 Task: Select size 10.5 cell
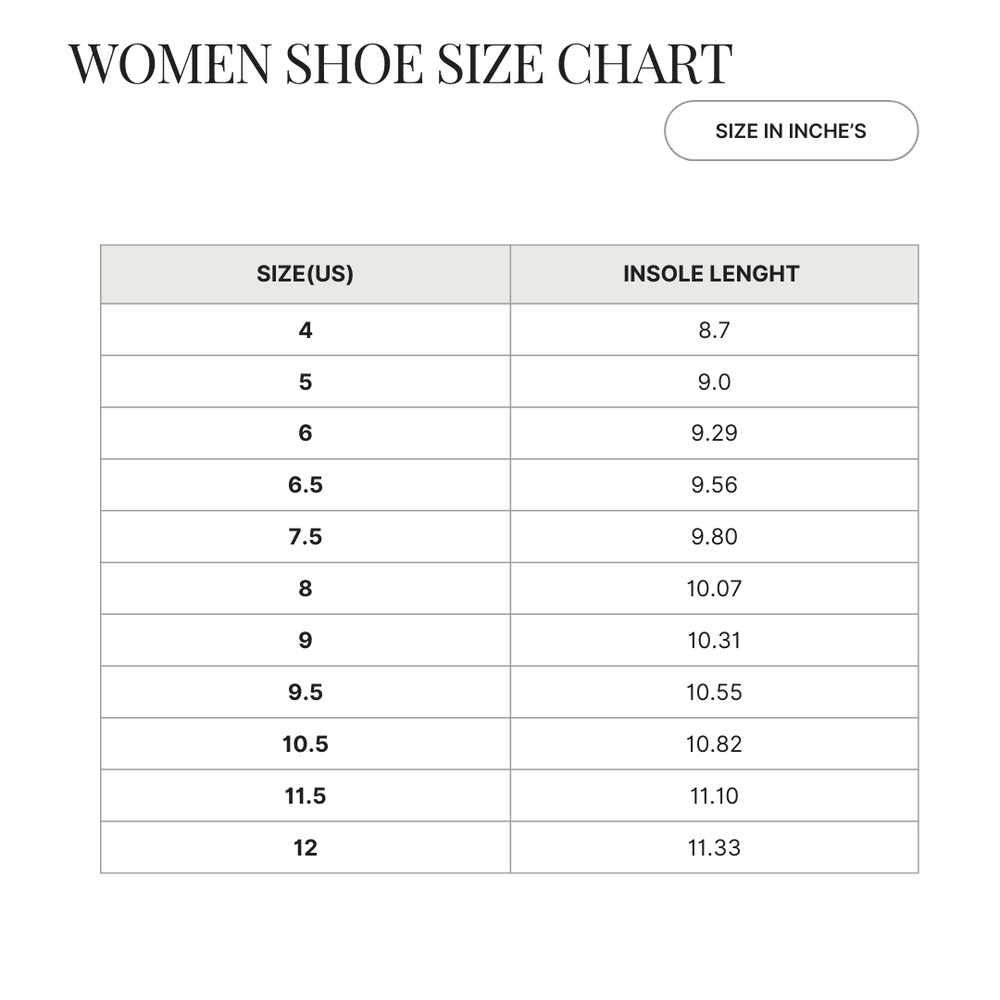pos(305,744)
